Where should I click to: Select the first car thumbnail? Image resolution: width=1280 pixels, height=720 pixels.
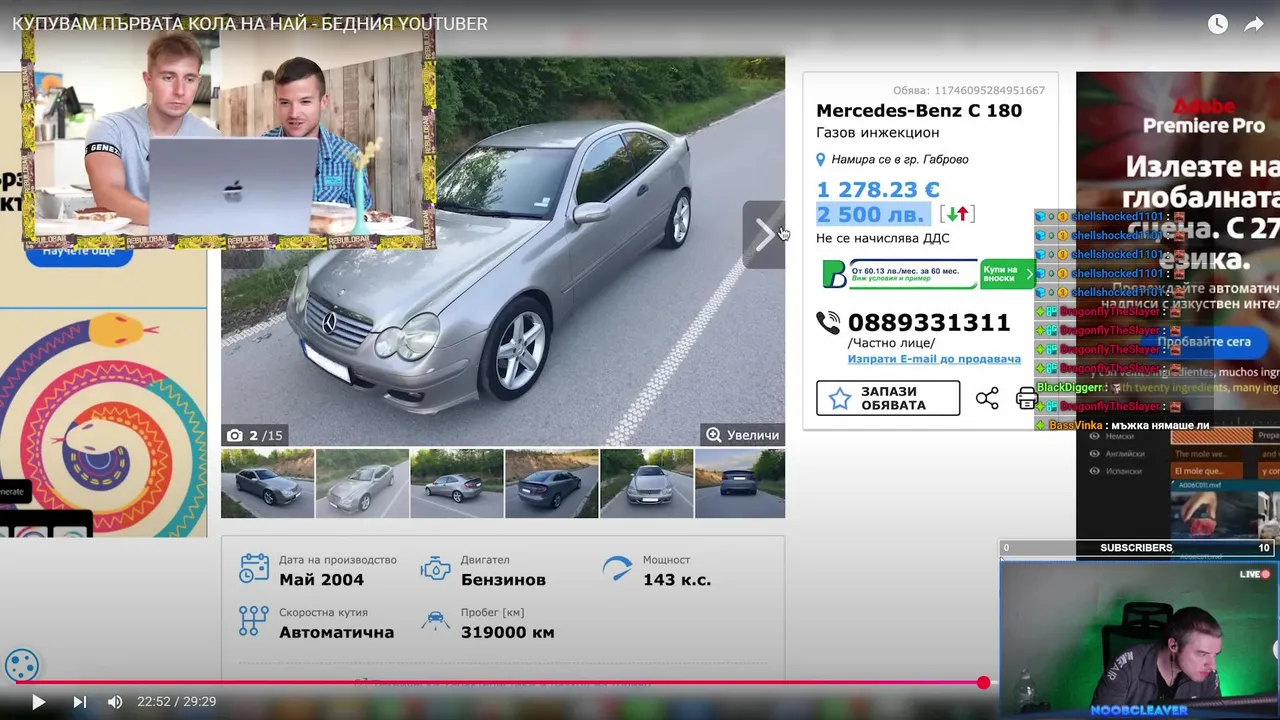pos(267,483)
